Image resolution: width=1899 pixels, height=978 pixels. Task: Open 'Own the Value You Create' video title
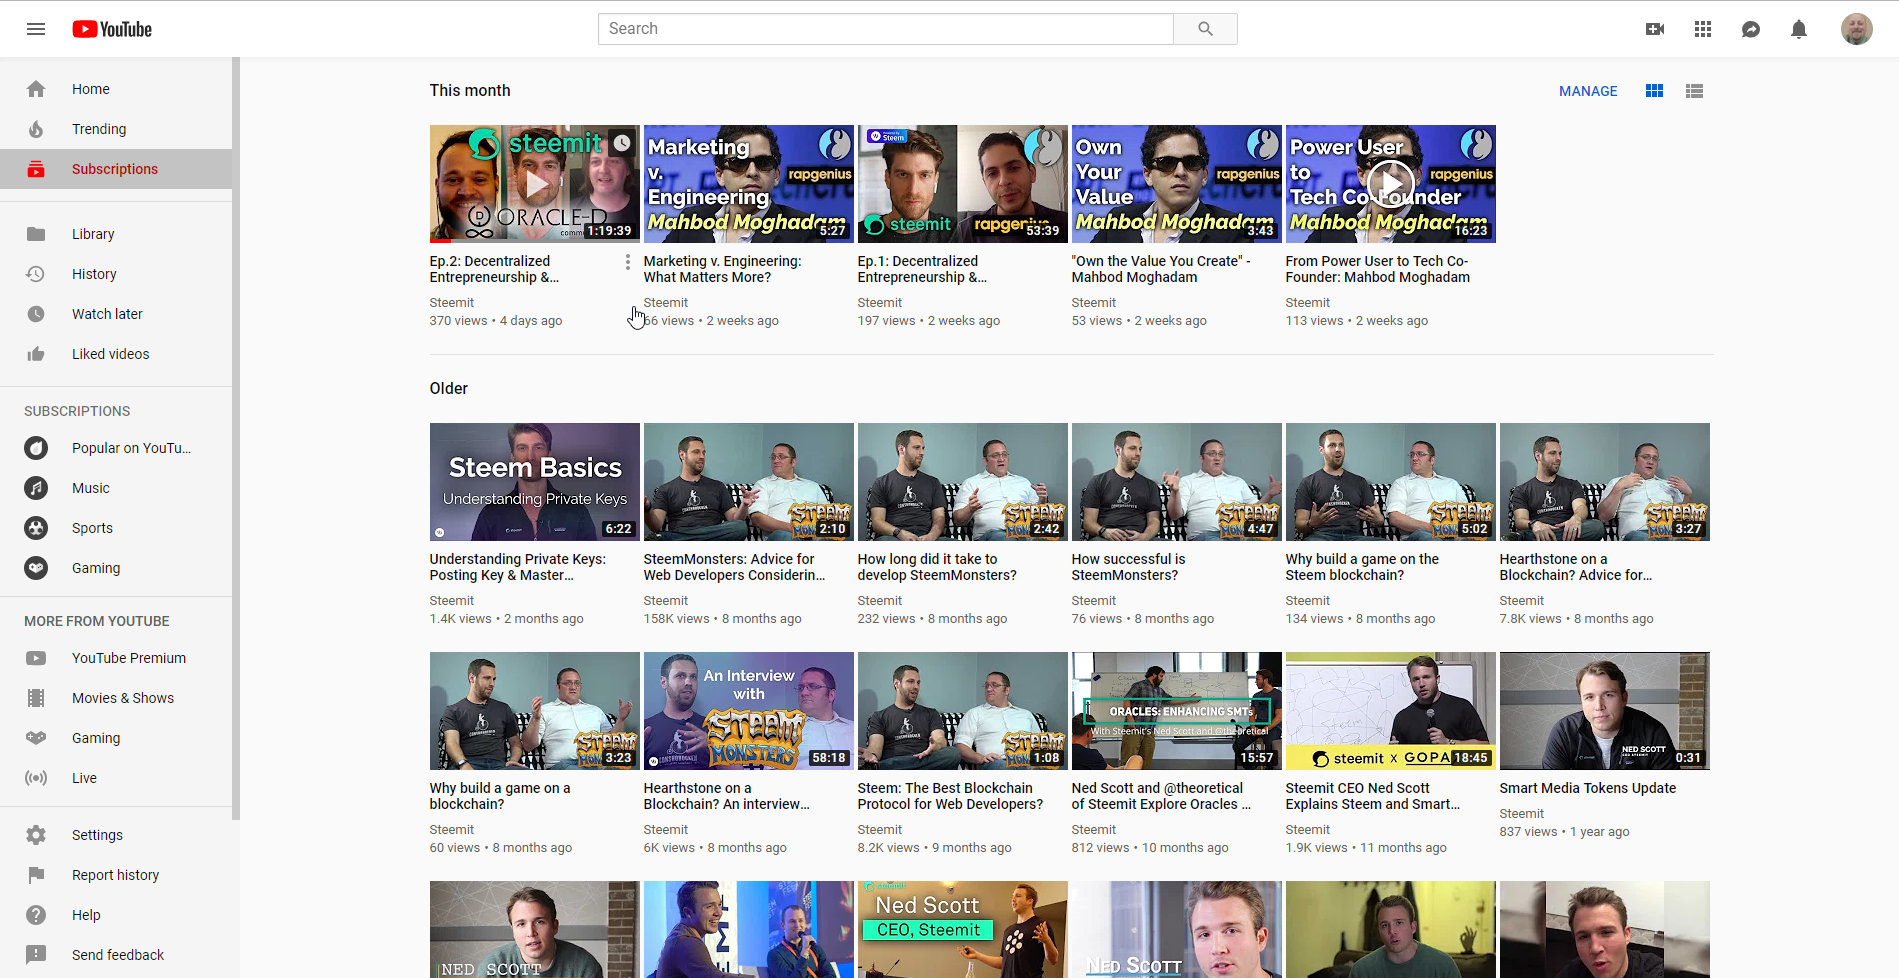coord(1161,269)
